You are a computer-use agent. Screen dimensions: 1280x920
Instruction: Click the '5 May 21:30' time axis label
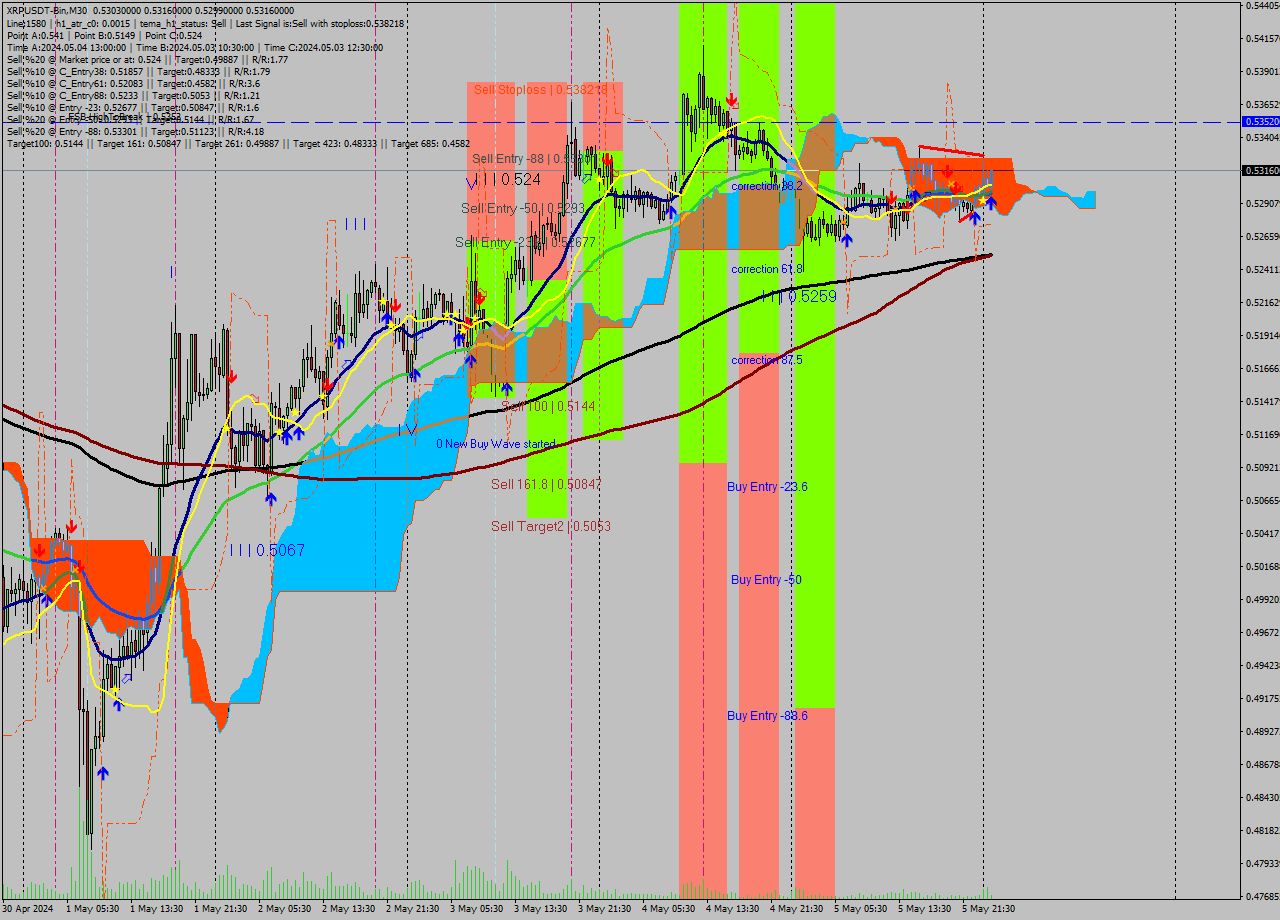pyautogui.click(x=989, y=909)
